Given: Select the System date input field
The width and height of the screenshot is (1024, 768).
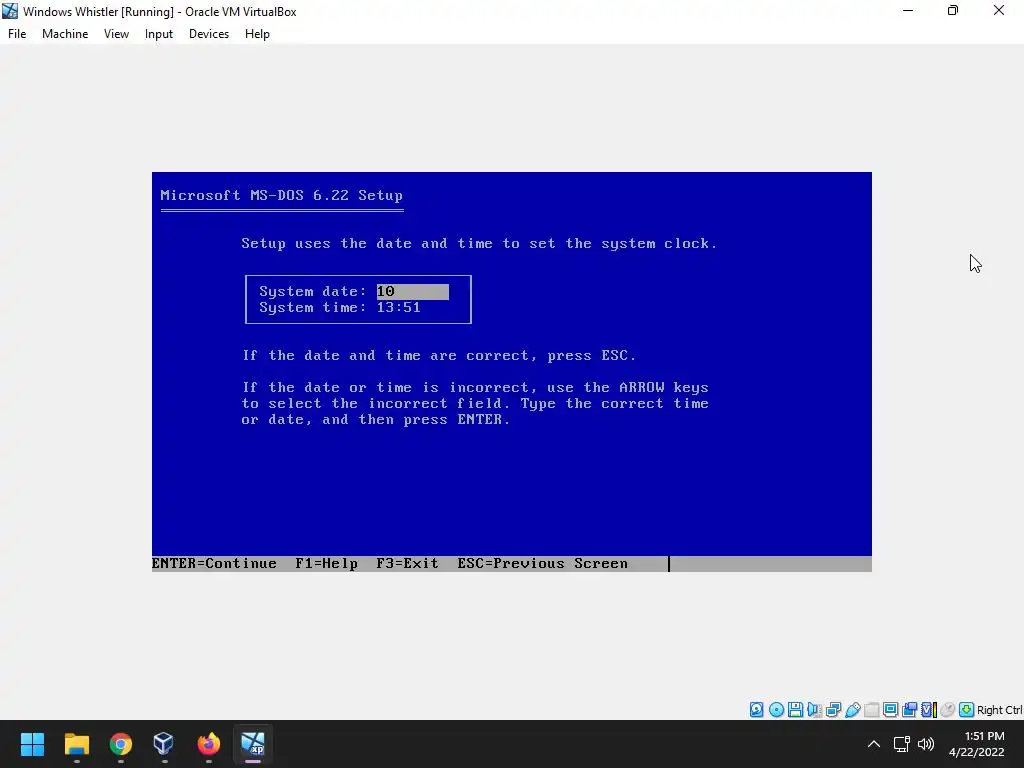Looking at the screenshot, I should click(413, 291).
